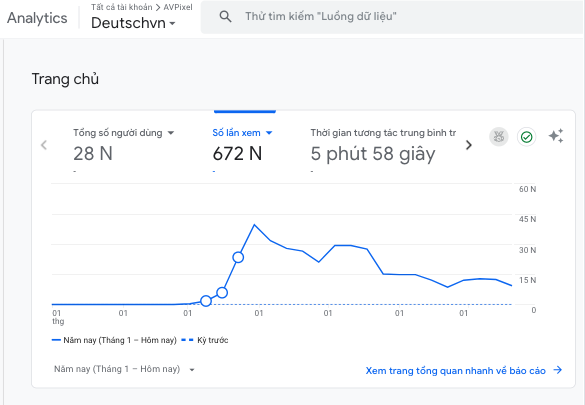This screenshot has width=585, height=405.
Task: Click the Tất cả tài khoản breadcrumb
Action: pyautogui.click(x=122, y=7)
